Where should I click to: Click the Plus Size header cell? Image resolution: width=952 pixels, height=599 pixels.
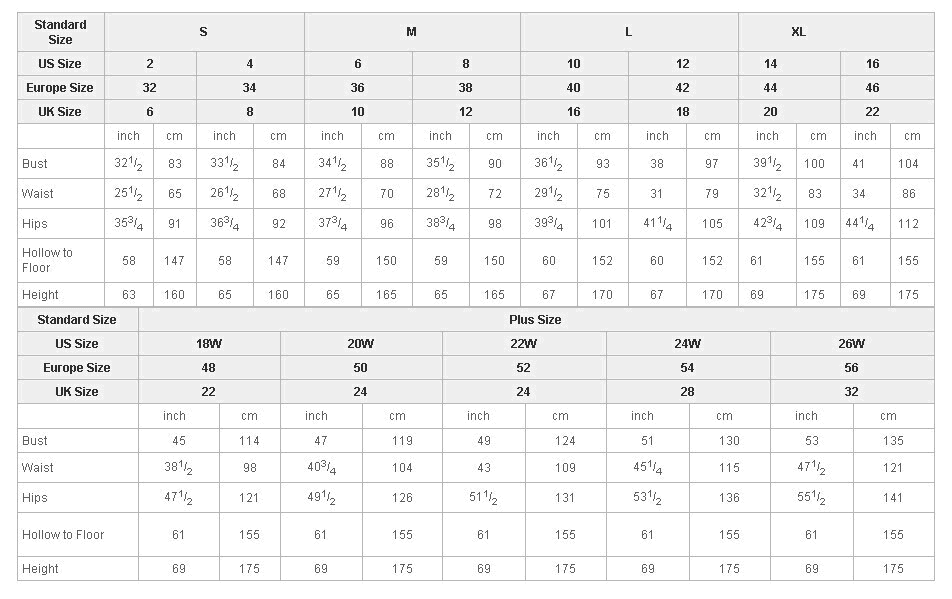(x=535, y=320)
